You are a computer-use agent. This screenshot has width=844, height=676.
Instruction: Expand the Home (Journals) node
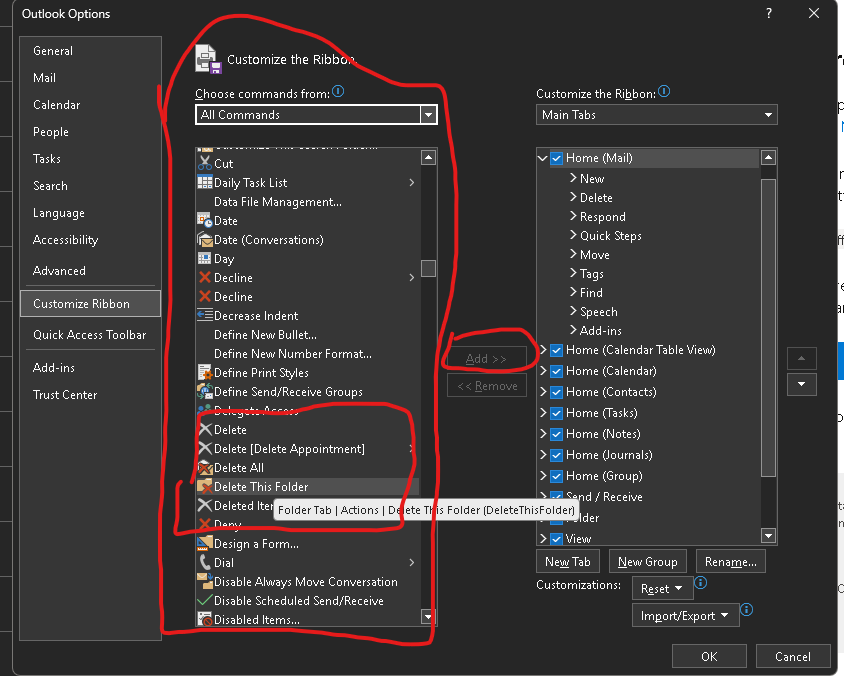(543, 455)
